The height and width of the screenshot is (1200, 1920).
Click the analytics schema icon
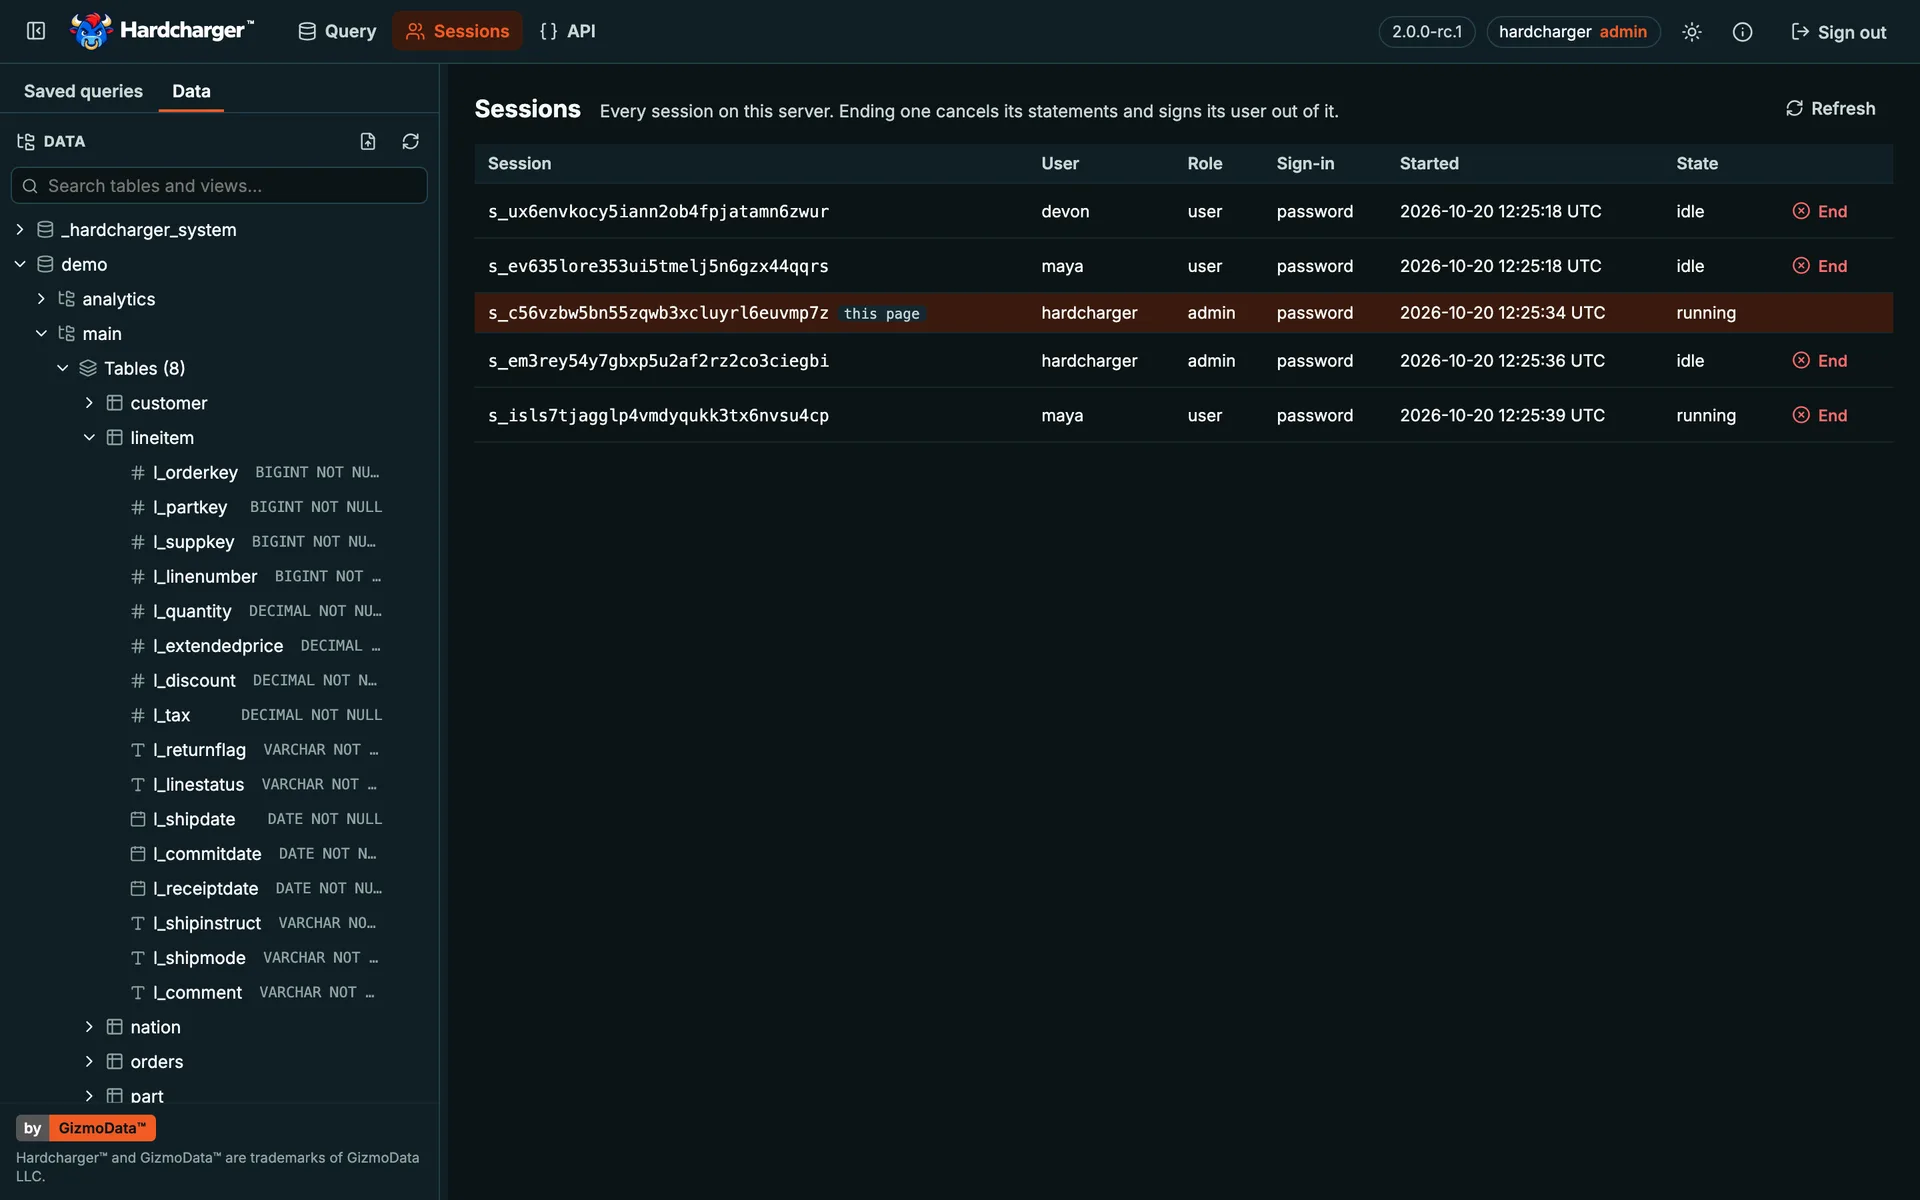click(66, 299)
